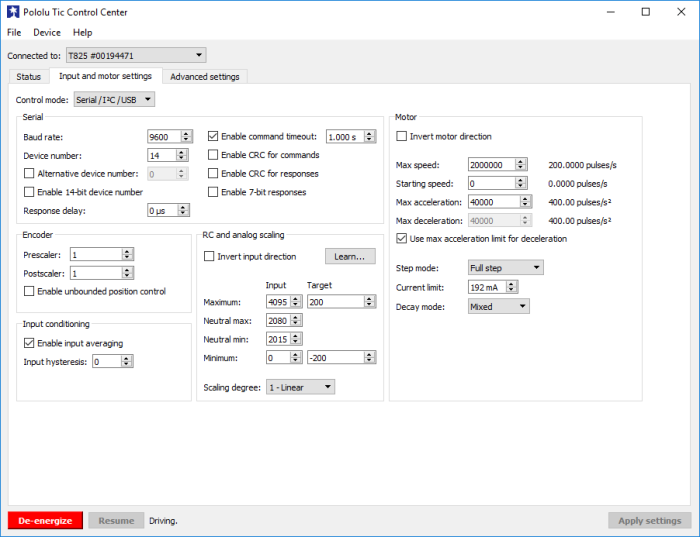Increase encoder prescaler with up arrow
This screenshot has height=537, width=700.
[x=127, y=252]
